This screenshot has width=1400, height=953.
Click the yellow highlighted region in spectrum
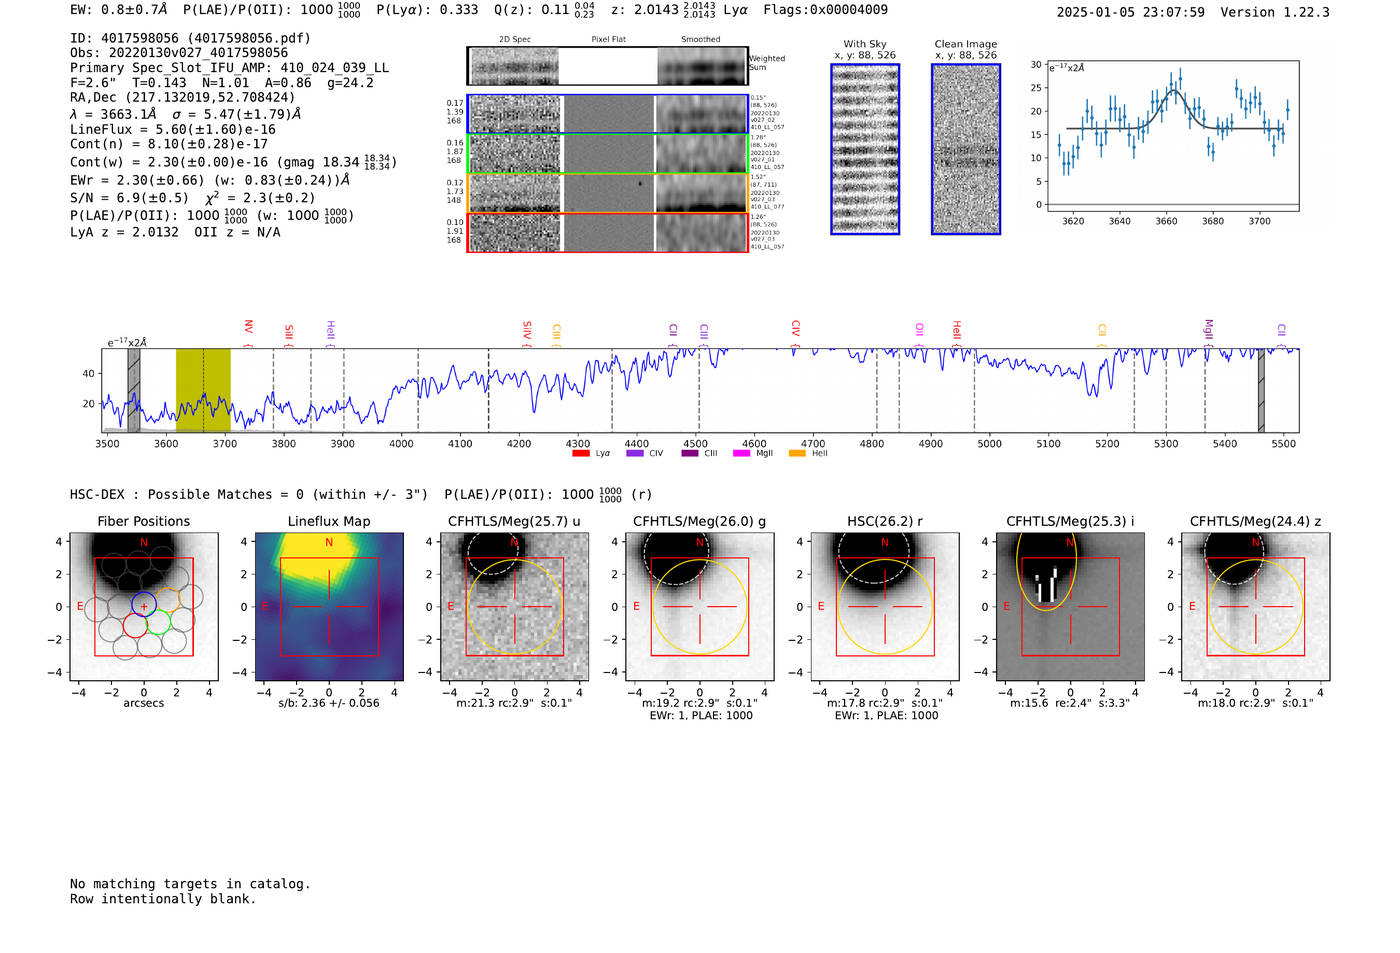(203, 390)
